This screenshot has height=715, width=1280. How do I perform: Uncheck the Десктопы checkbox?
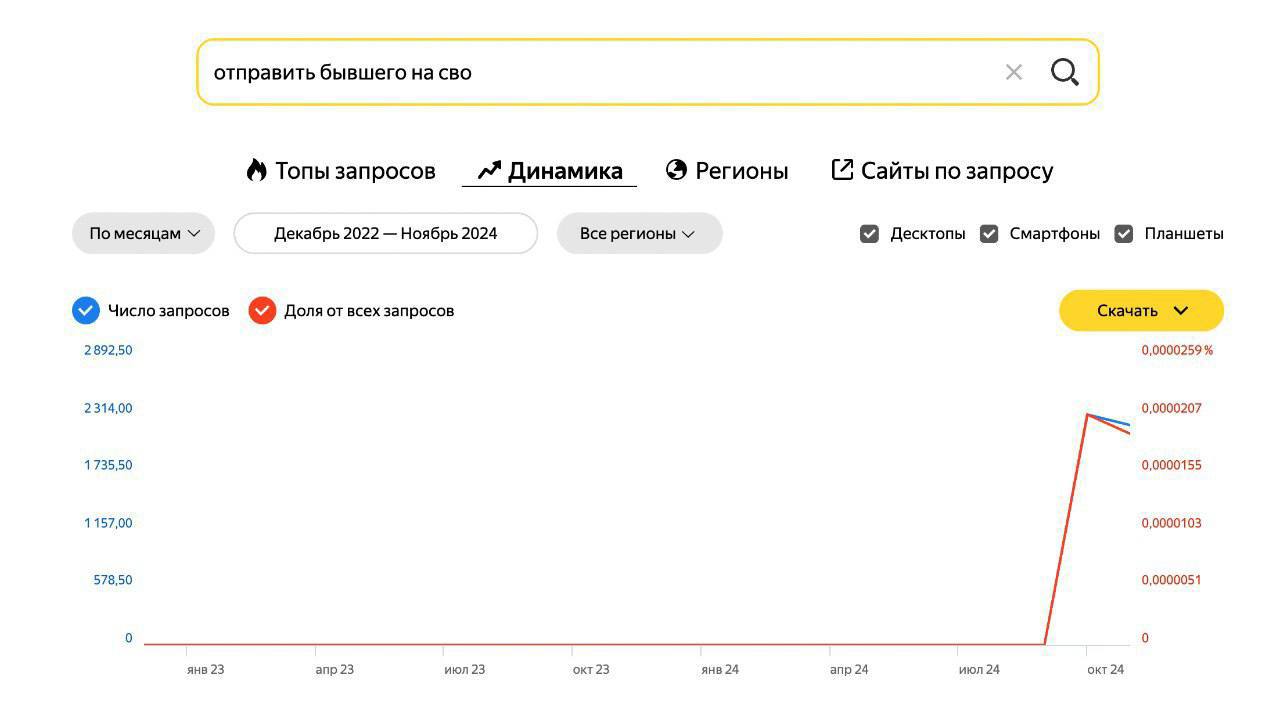click(x=869, y=234)
